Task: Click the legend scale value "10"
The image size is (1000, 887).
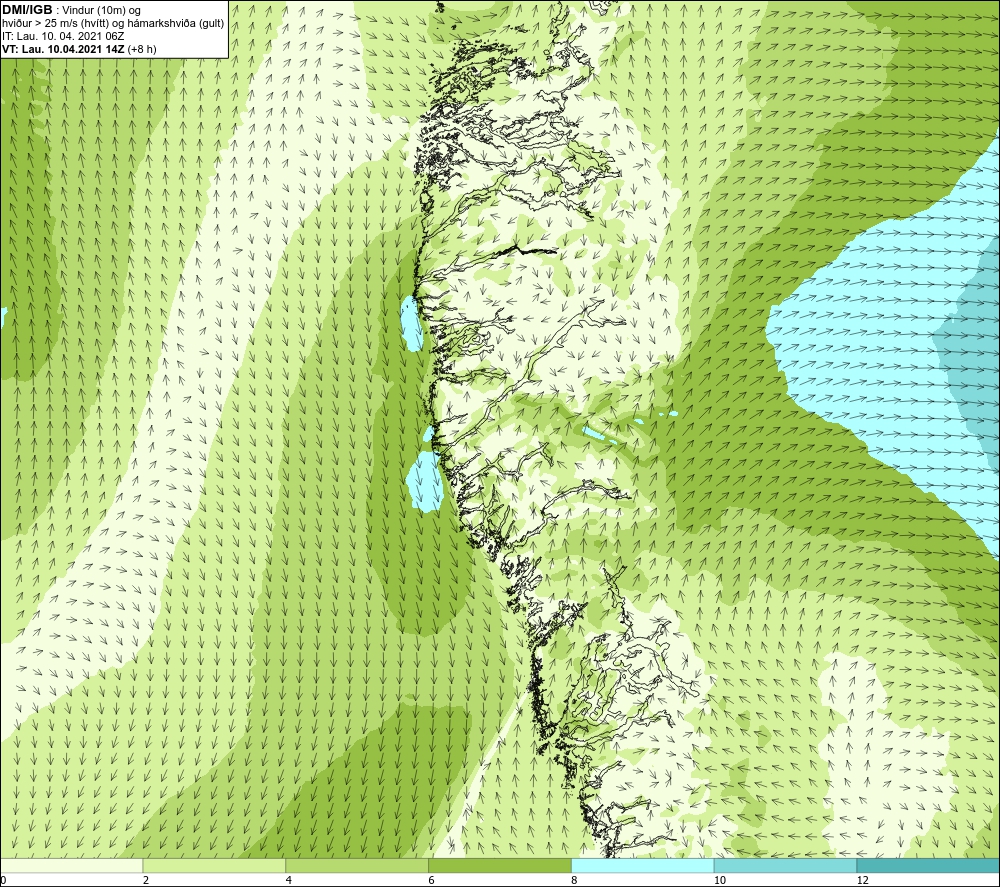Action: pos(720,880)
